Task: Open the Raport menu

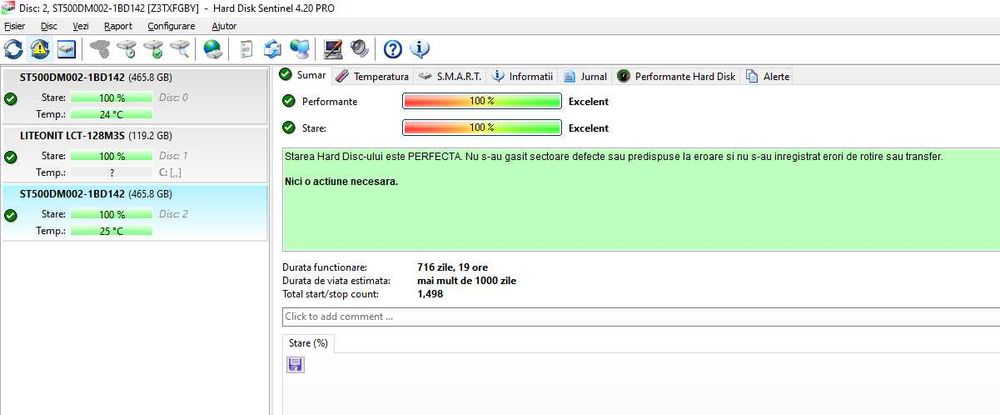Action: [118, 26]
